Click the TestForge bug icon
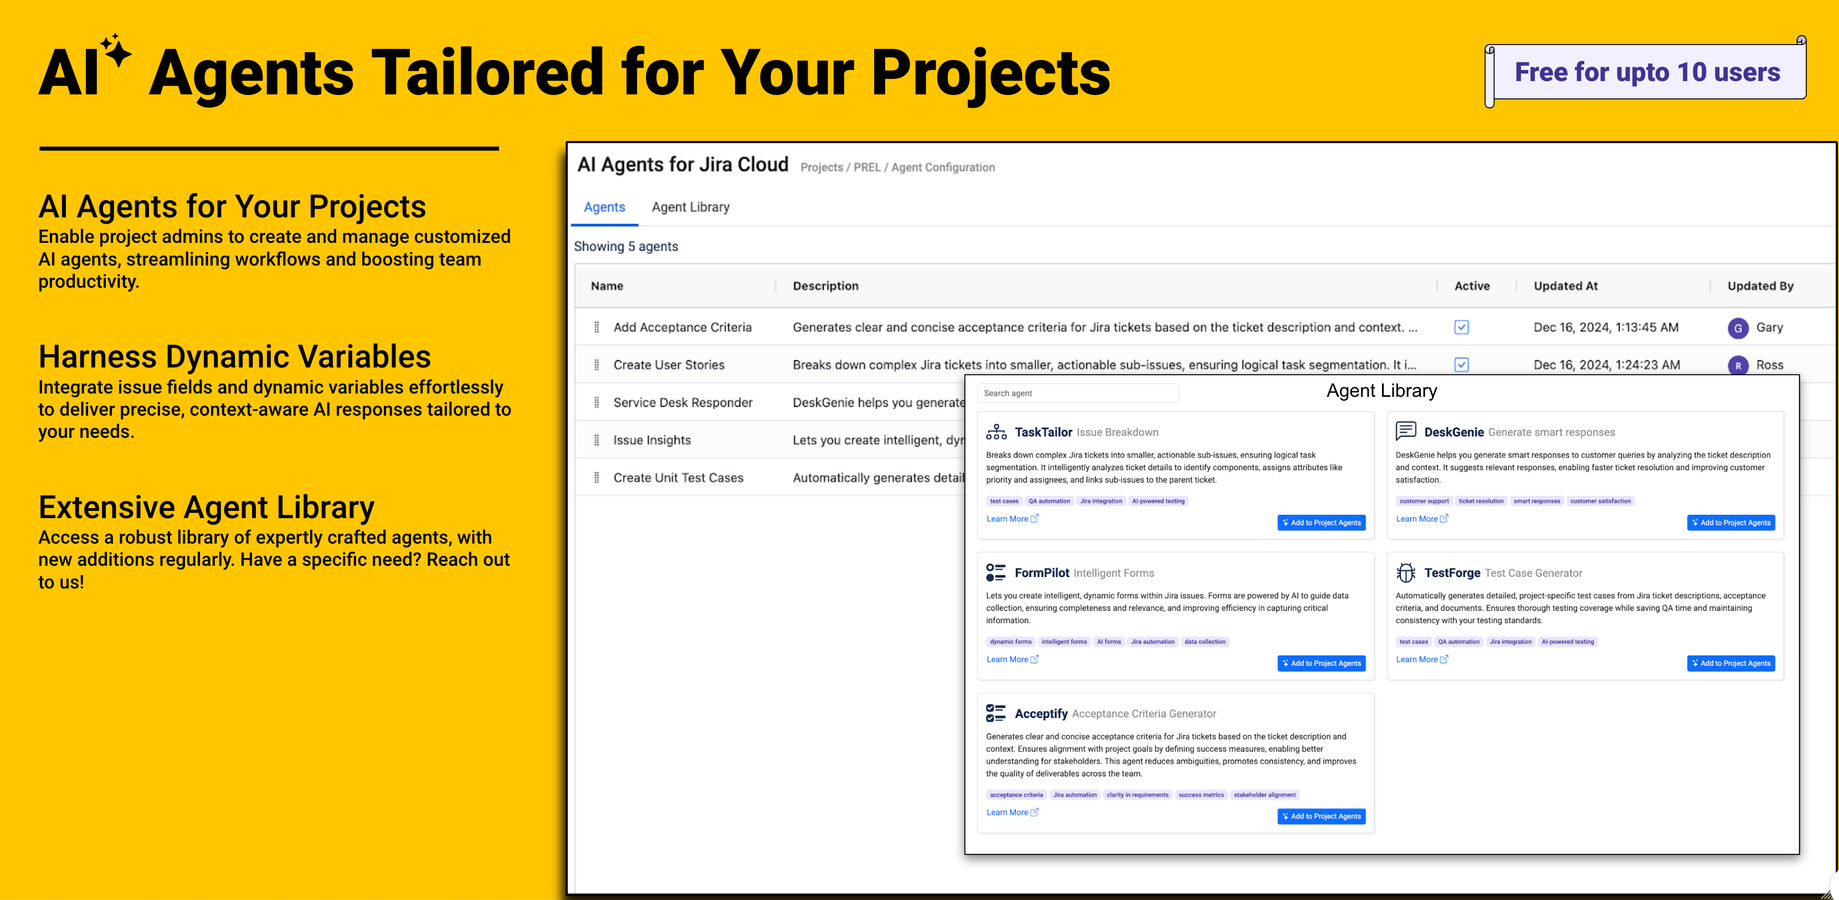Viewport: 1839px width, 900px height. coord(1406,572)
